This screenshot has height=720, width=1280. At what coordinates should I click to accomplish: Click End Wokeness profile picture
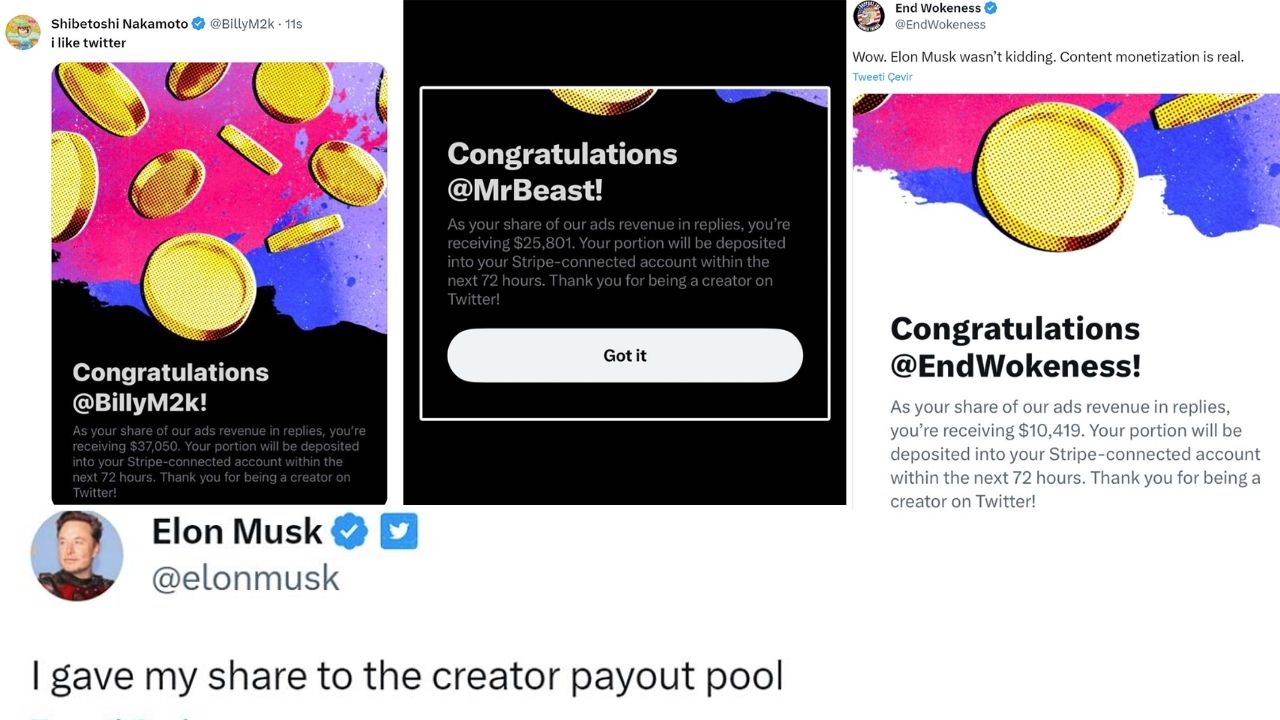pos(868,16)
